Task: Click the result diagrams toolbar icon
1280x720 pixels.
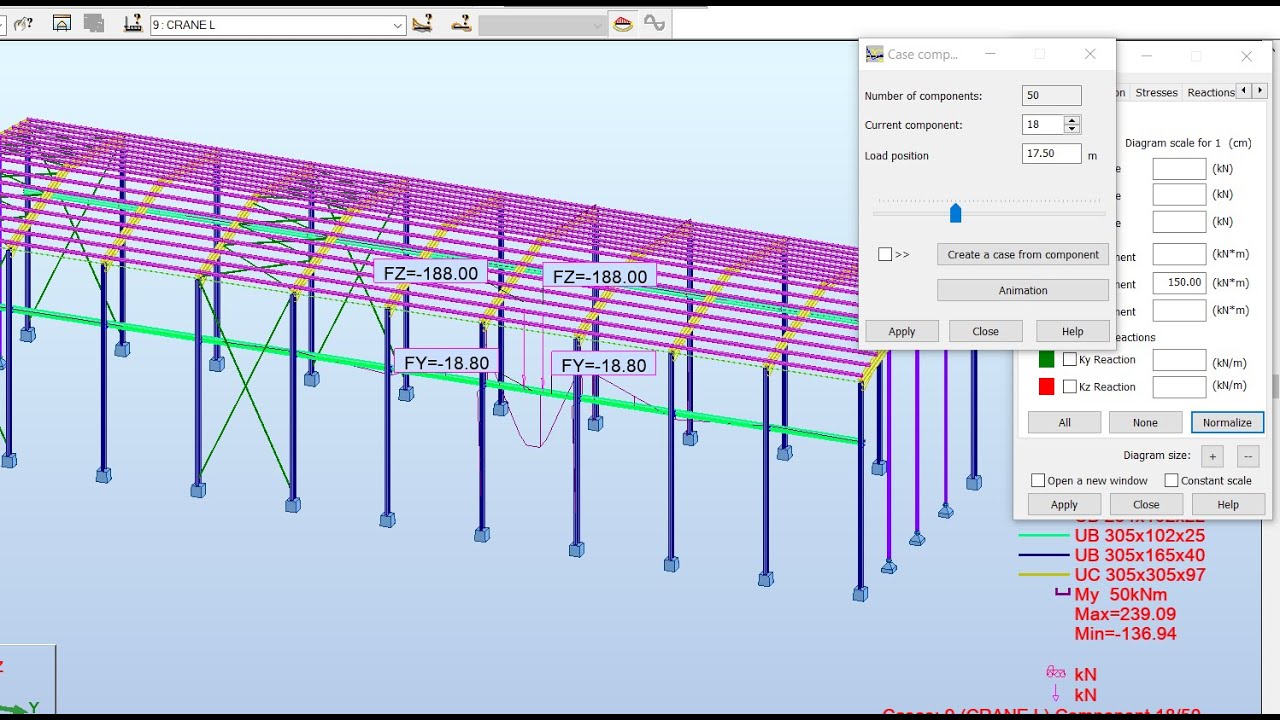Action: [x=623, y=23]
